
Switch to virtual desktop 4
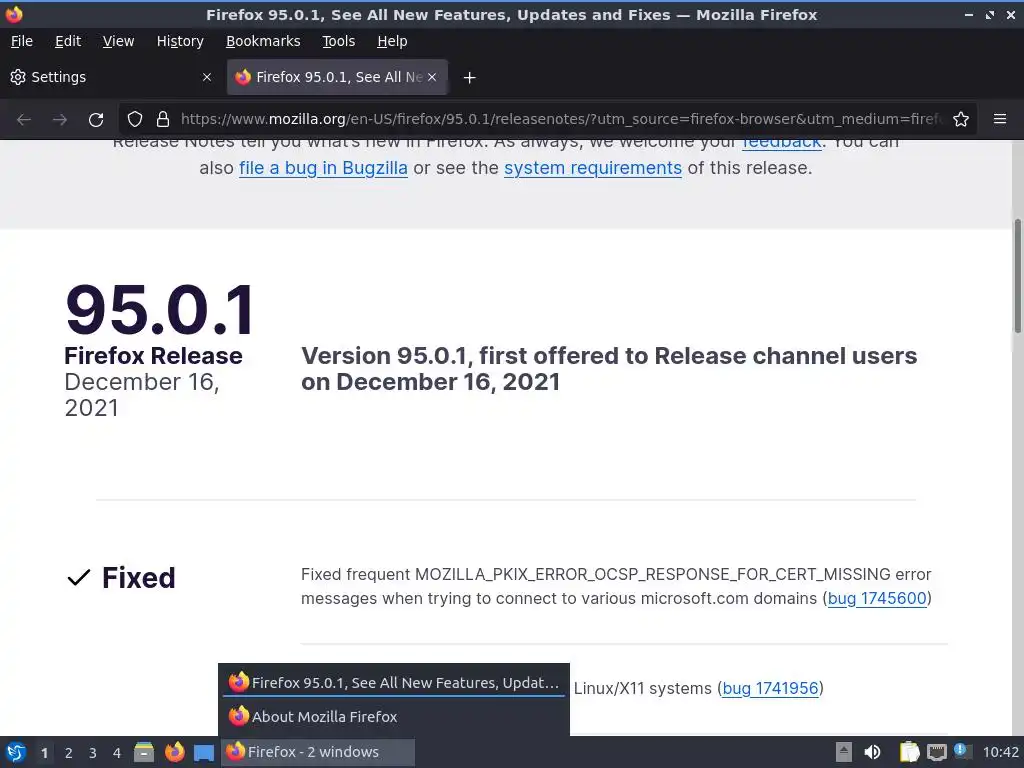point(117,753)
